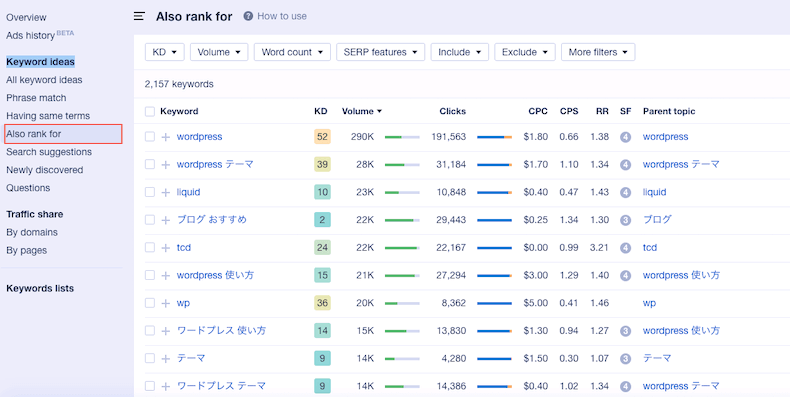The height and width of the screenshot is (397, 790).
Task: Click the CPC column header
Action: (538, 111)
